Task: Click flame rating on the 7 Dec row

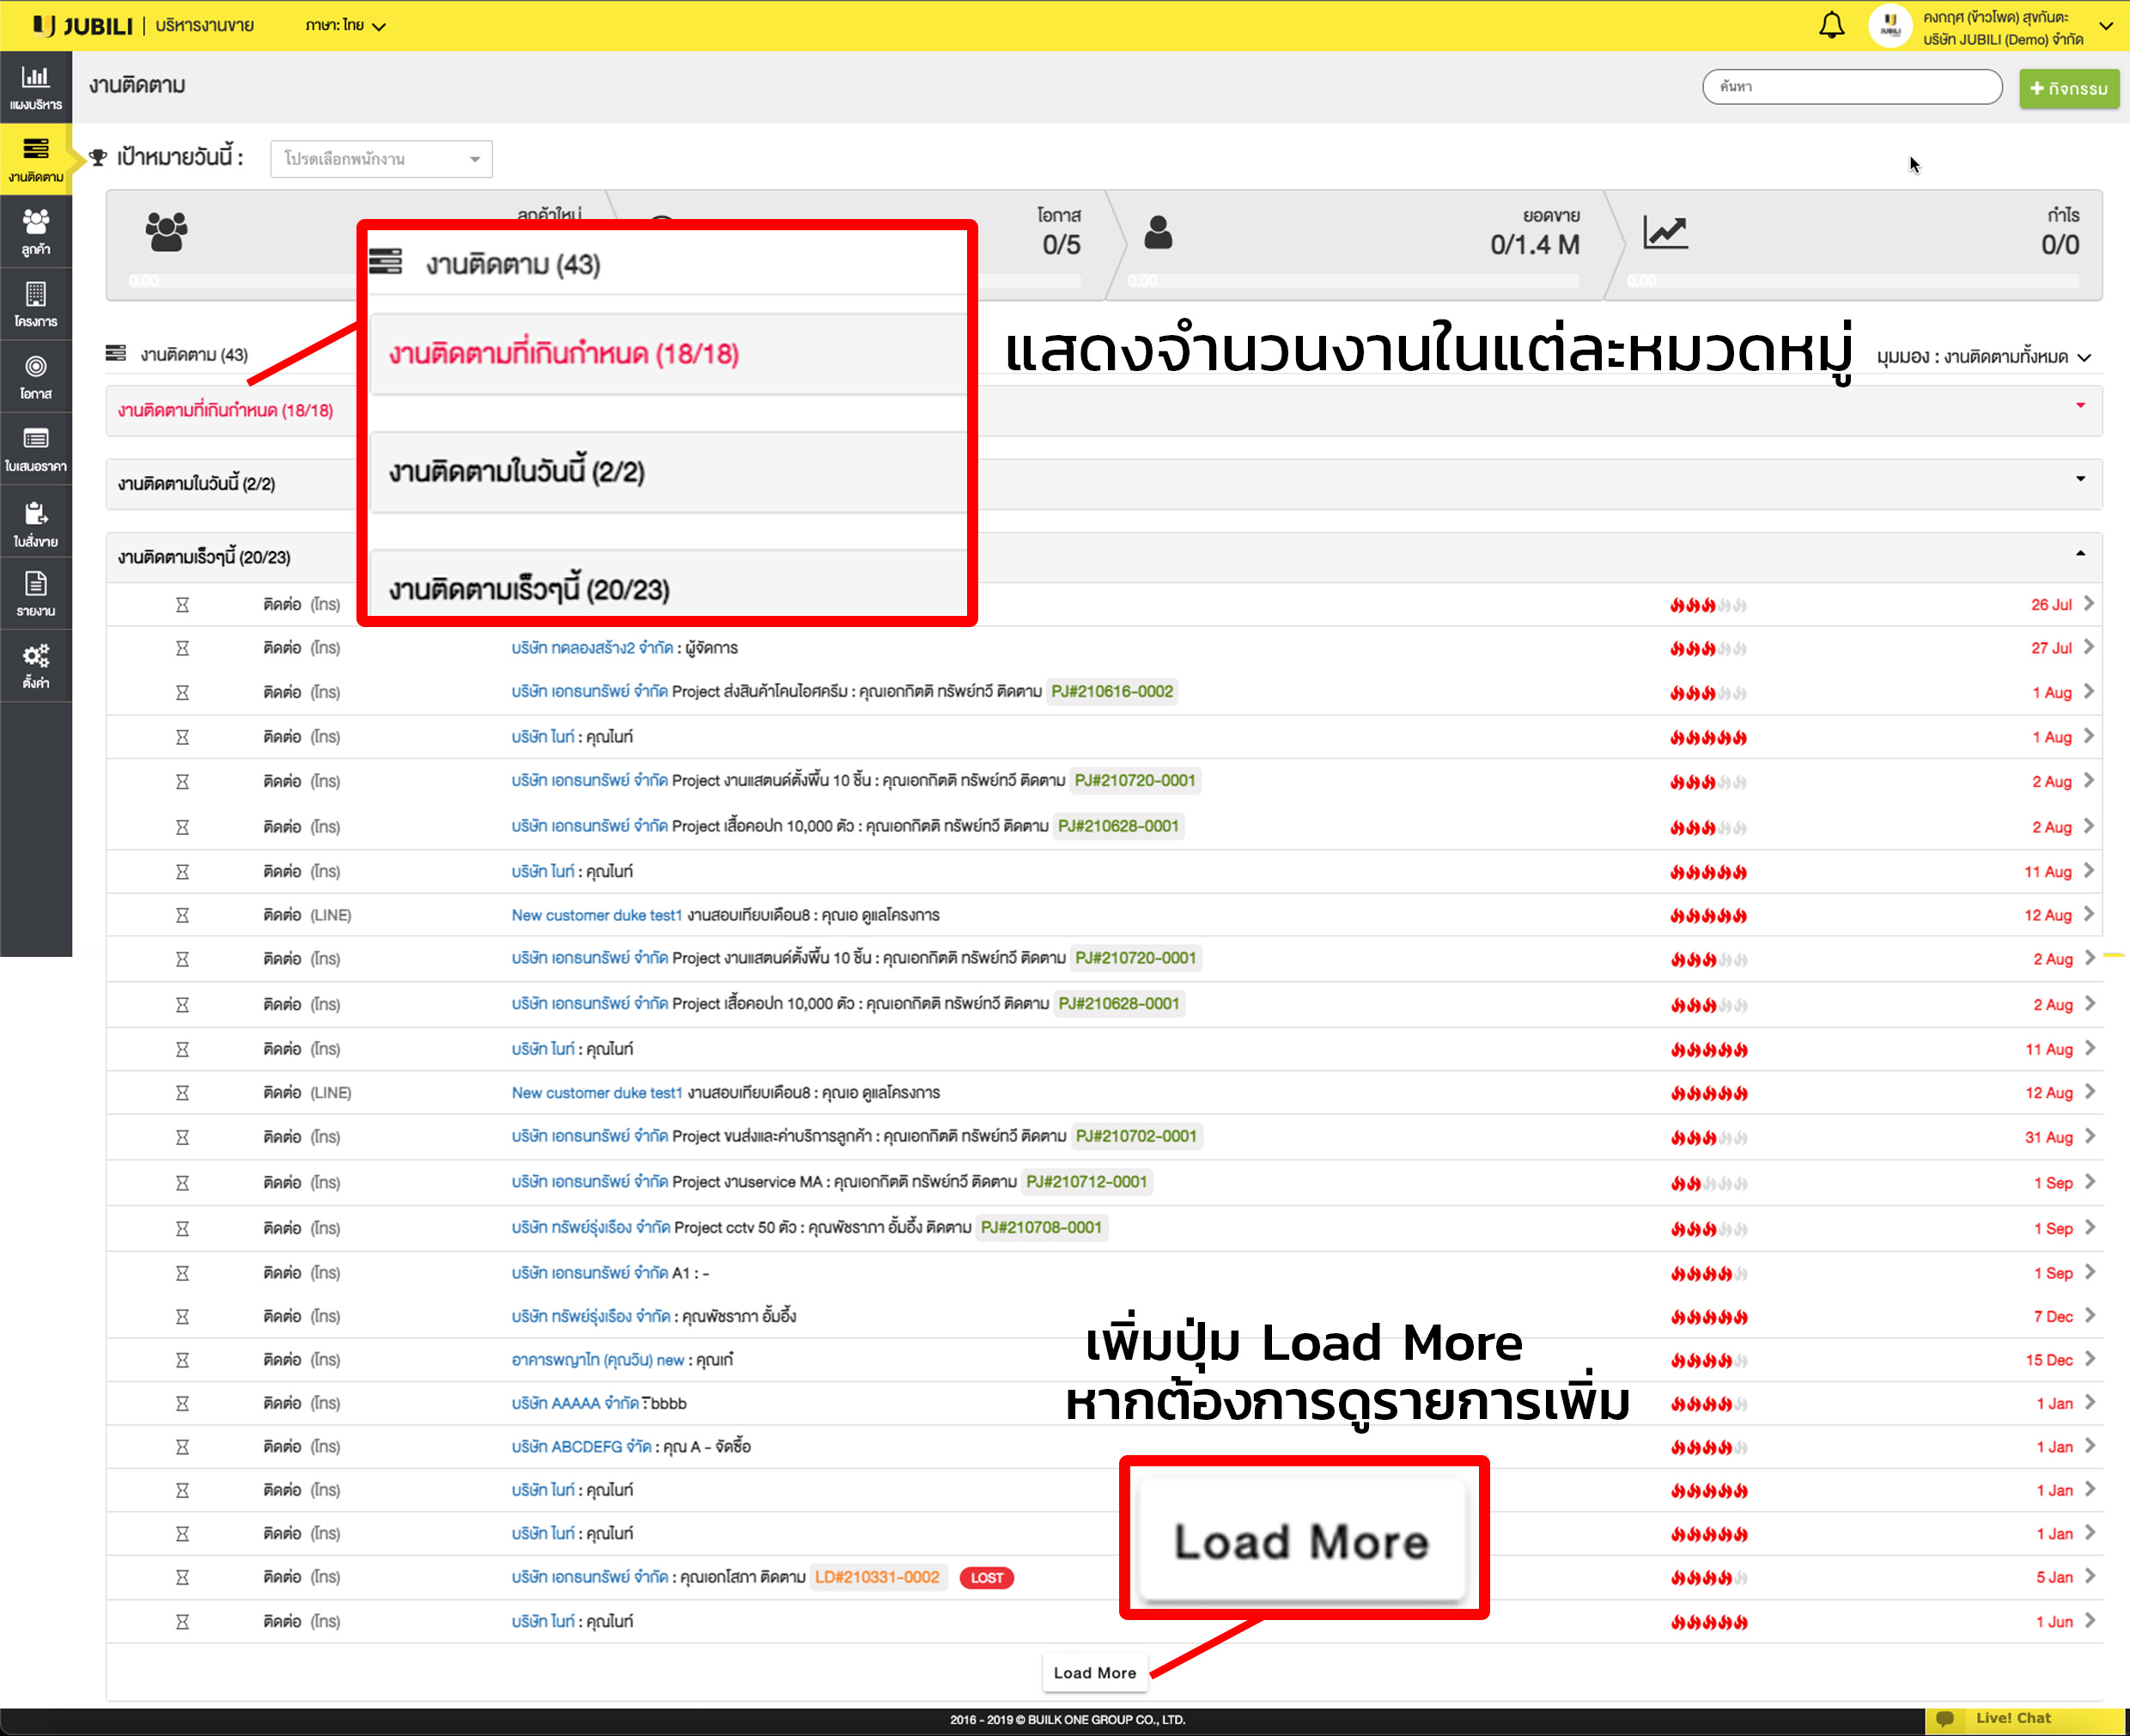Action: 1708,1317
